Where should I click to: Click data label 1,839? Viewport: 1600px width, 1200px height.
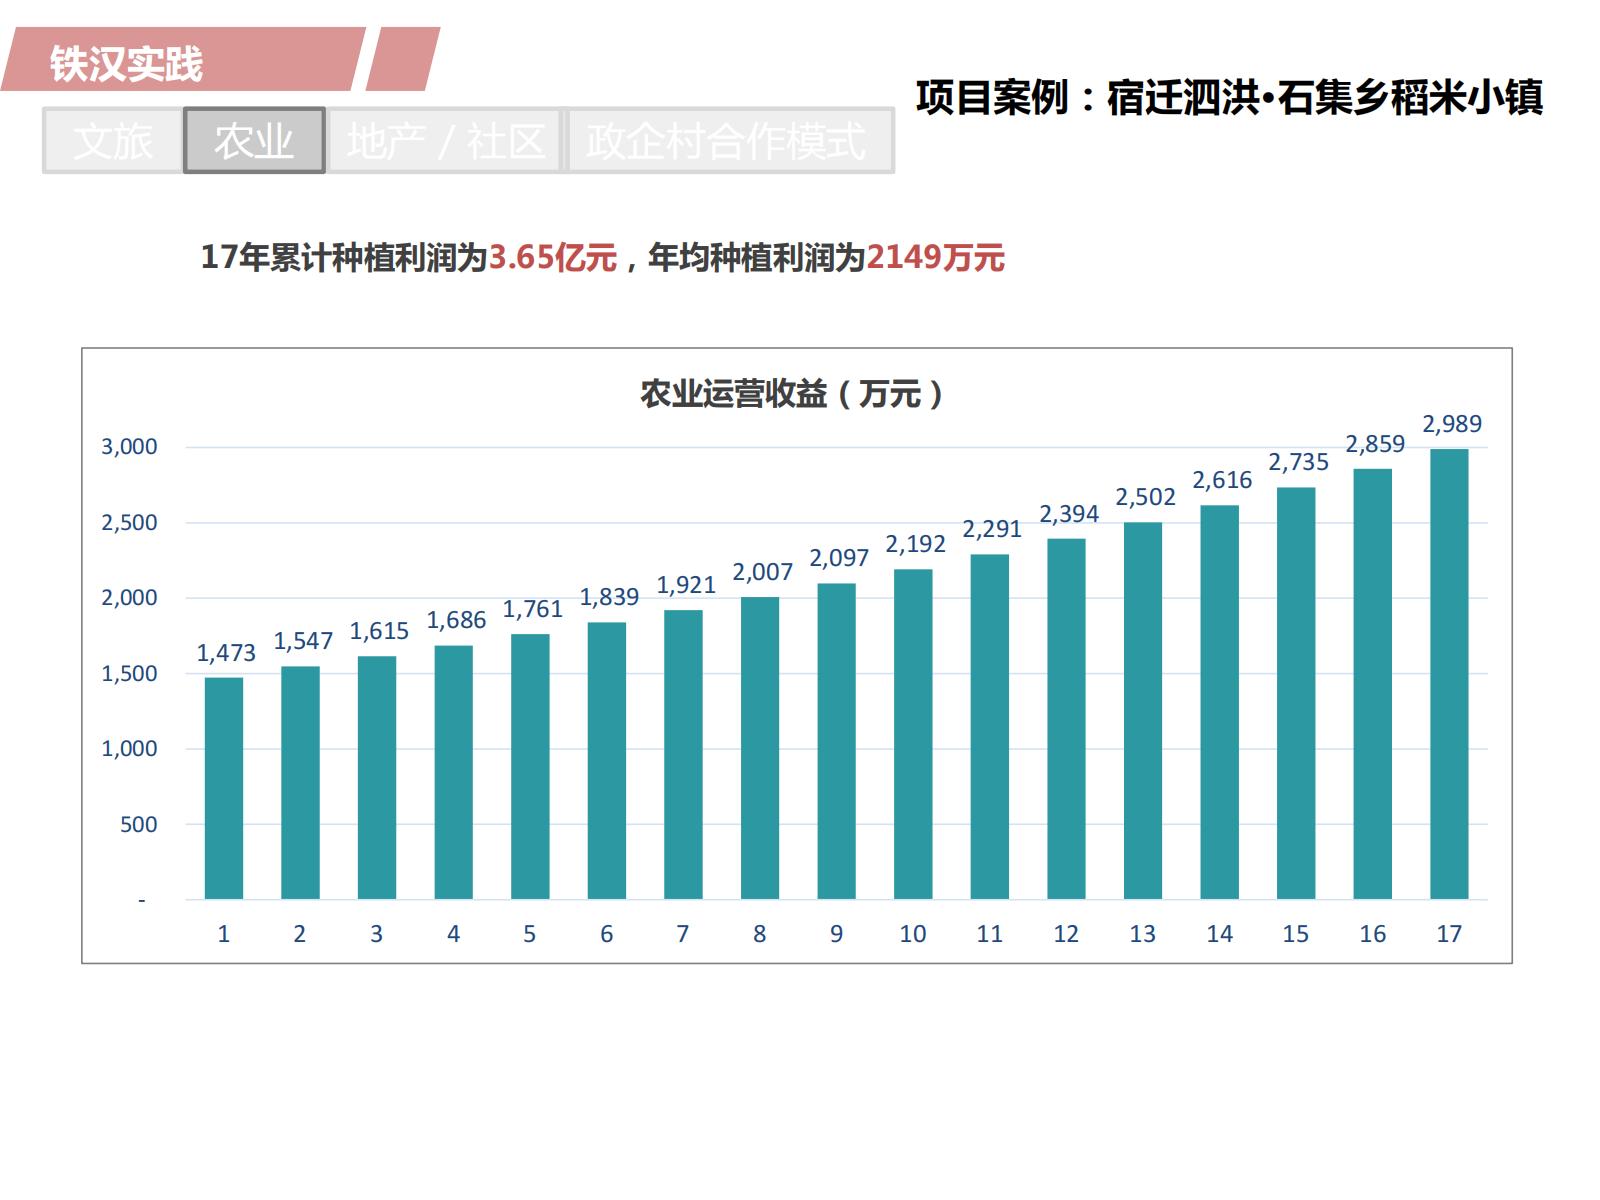[609, 597]
